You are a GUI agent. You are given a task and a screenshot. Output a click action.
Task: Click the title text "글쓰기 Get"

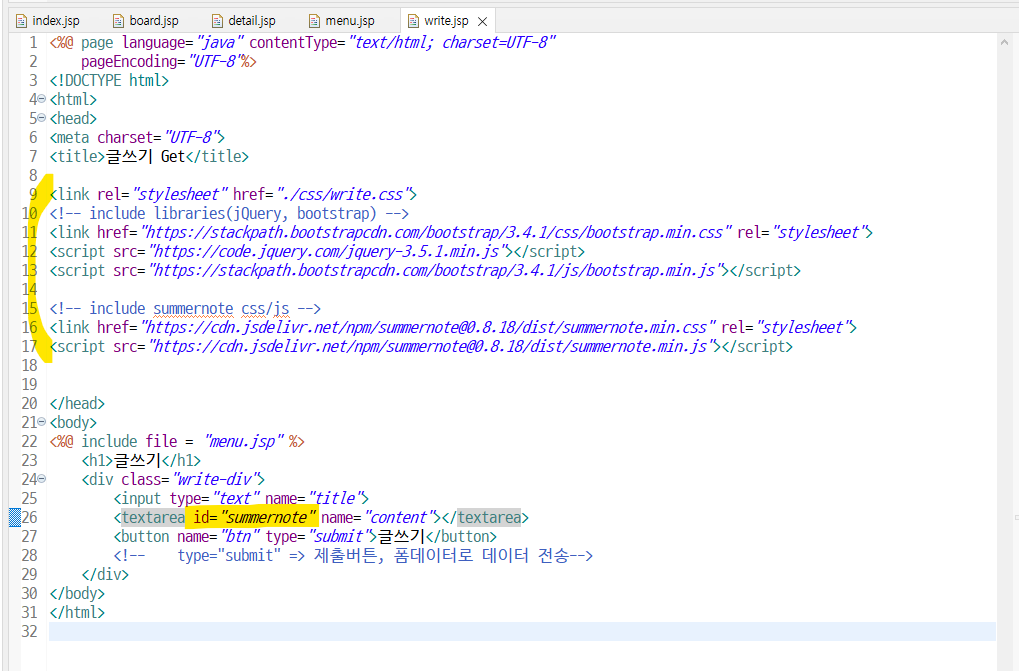pos(146,157)
